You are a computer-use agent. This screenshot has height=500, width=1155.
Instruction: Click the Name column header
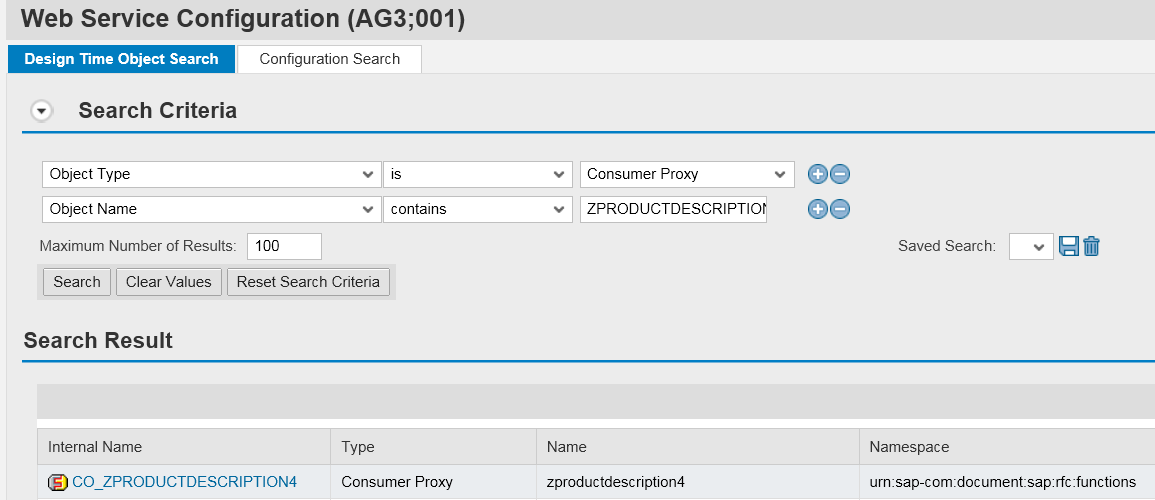pyautogui.click(x=698, y=447)
